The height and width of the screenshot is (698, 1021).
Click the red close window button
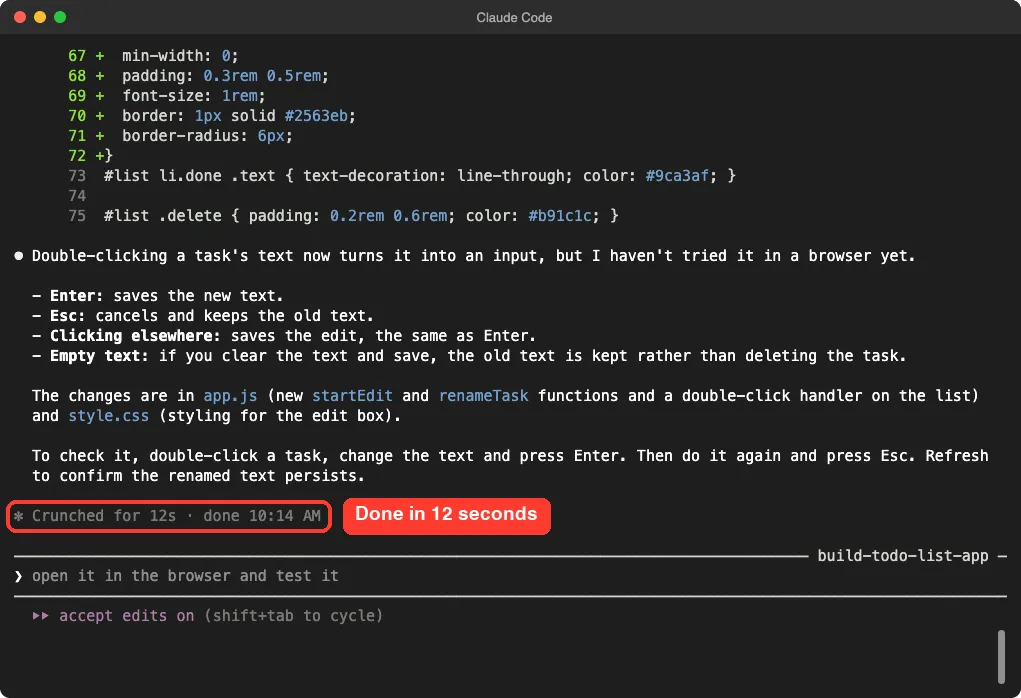point(20,17)
